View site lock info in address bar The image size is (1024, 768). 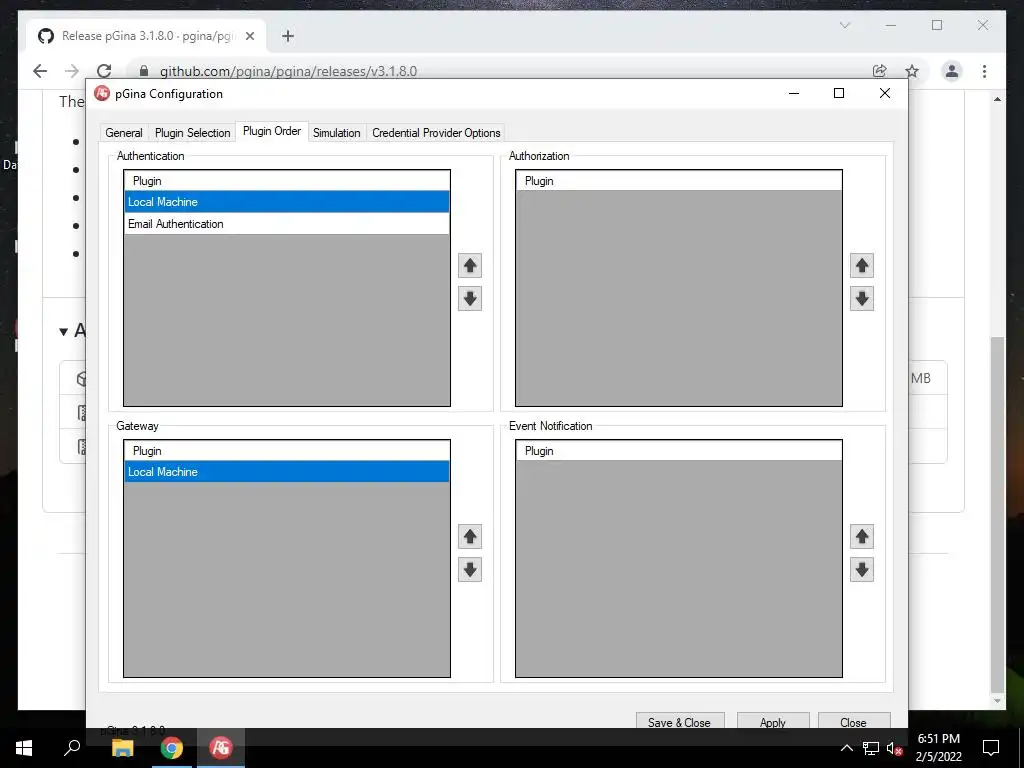144,71
